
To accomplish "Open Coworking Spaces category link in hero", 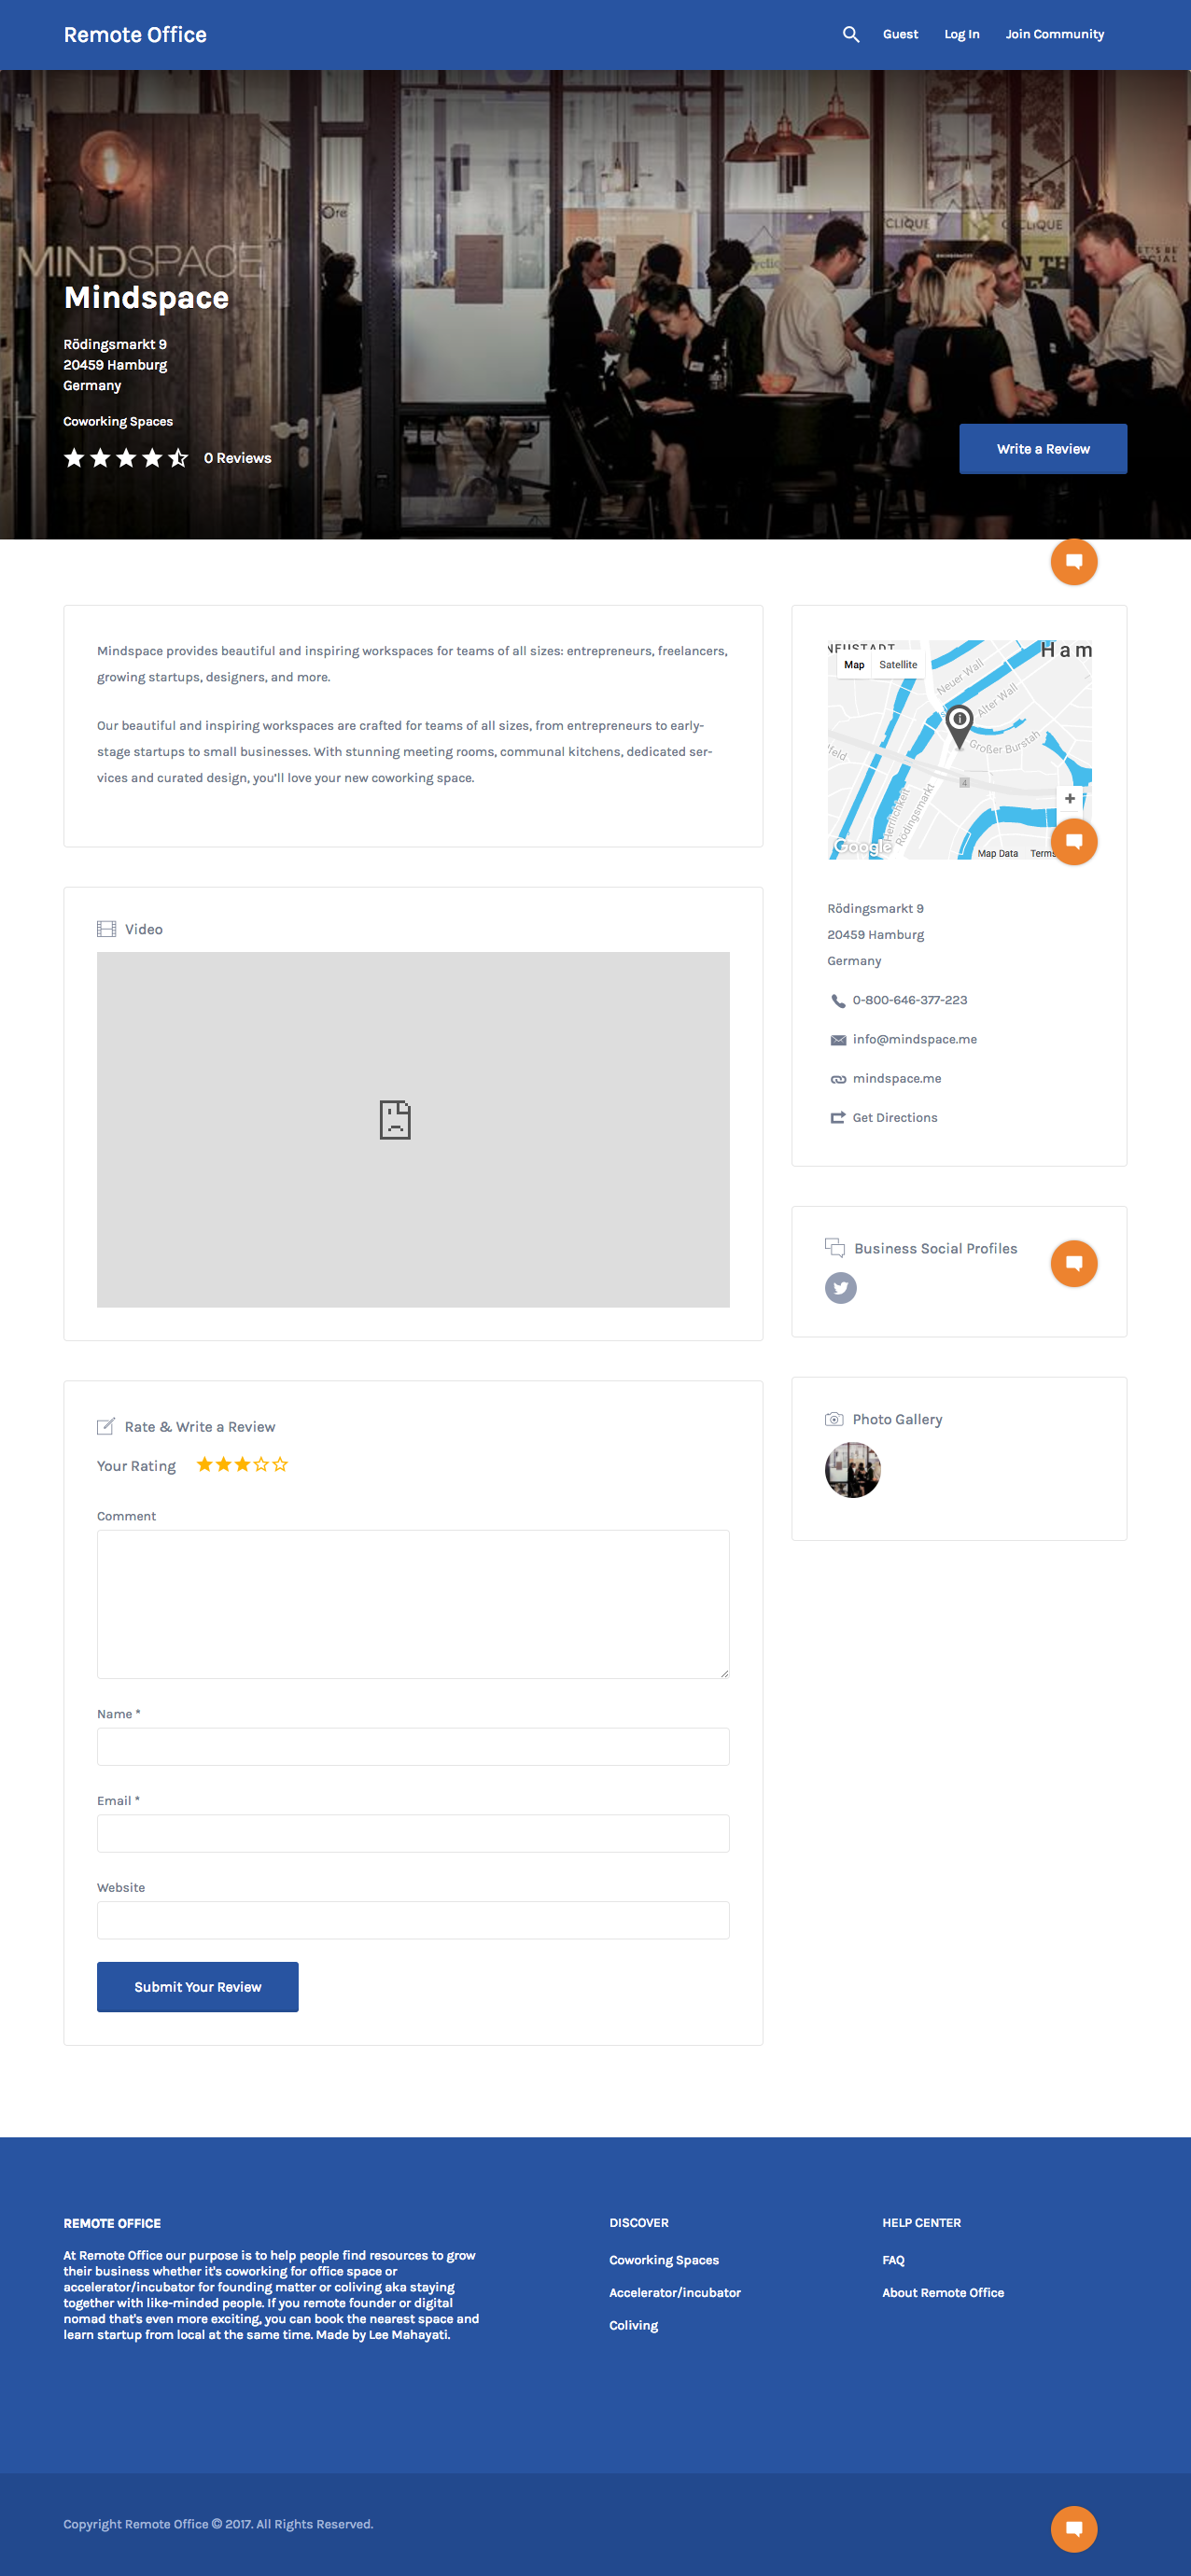I will click(x=118, y=422).
